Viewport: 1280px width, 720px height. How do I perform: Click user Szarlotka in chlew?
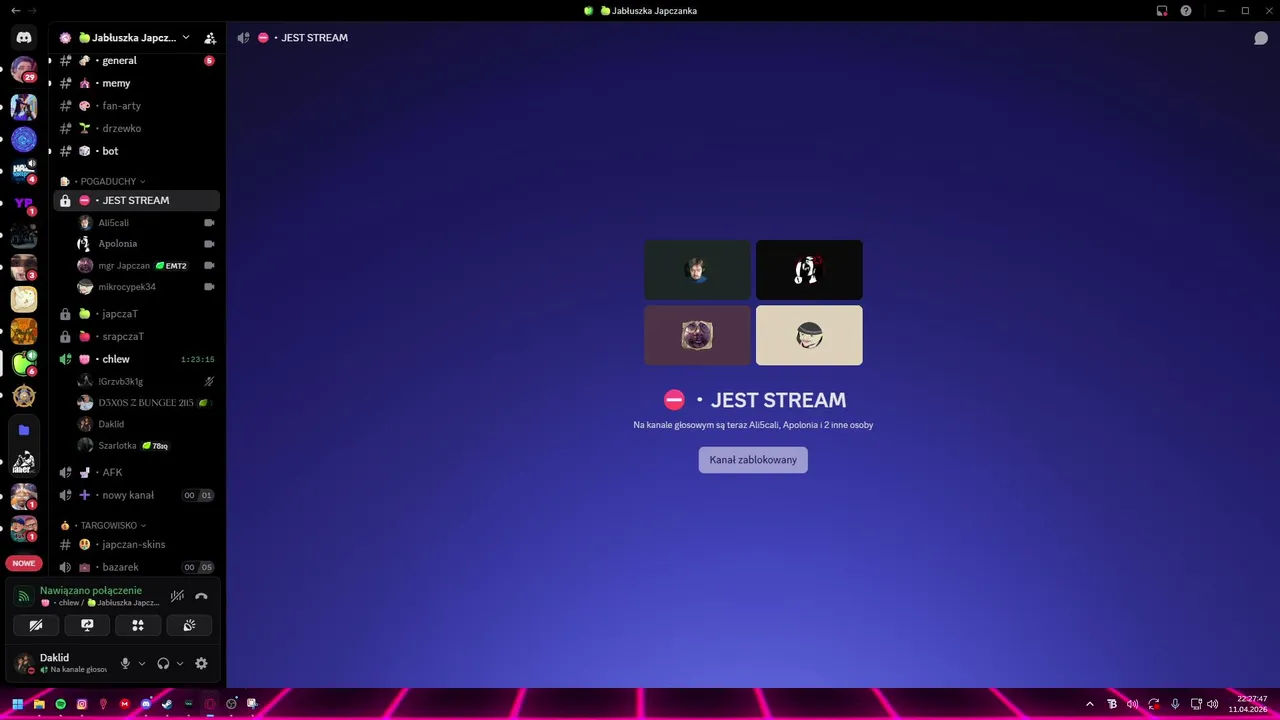147,446
